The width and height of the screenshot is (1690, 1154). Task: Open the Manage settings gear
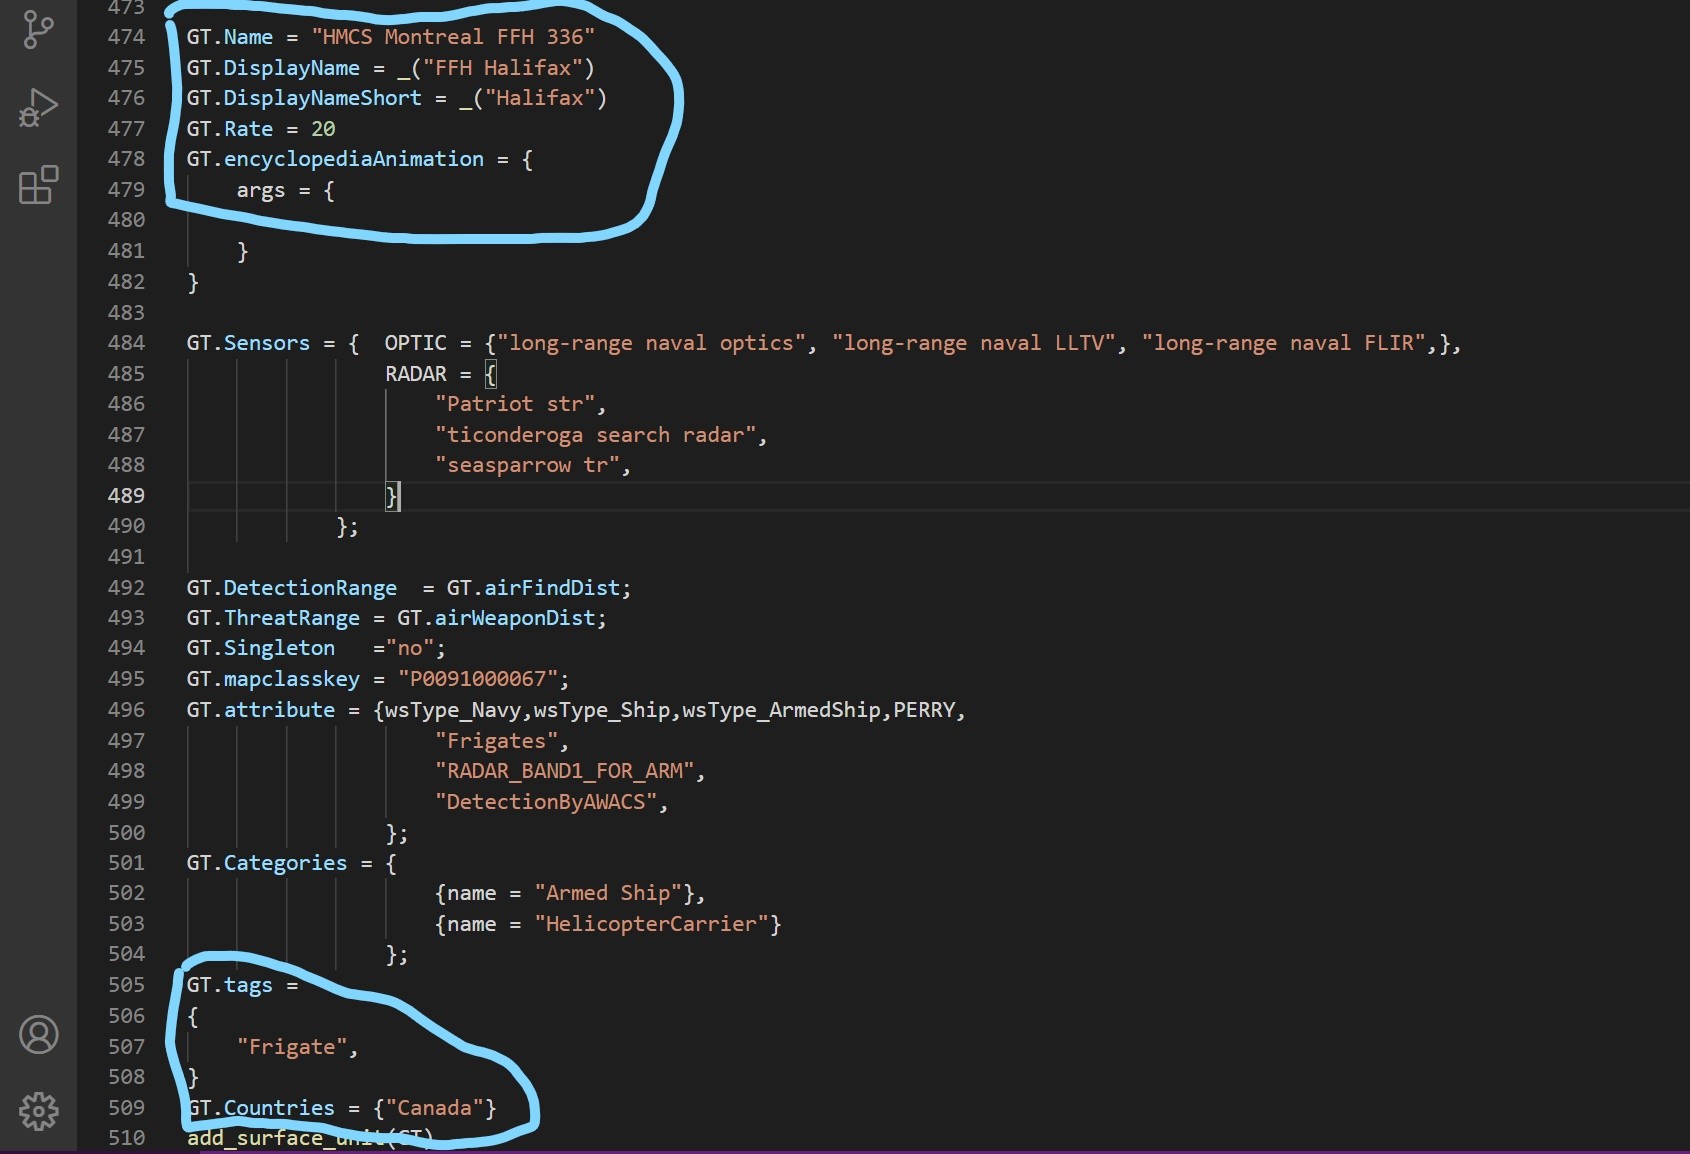[39, 1111]
